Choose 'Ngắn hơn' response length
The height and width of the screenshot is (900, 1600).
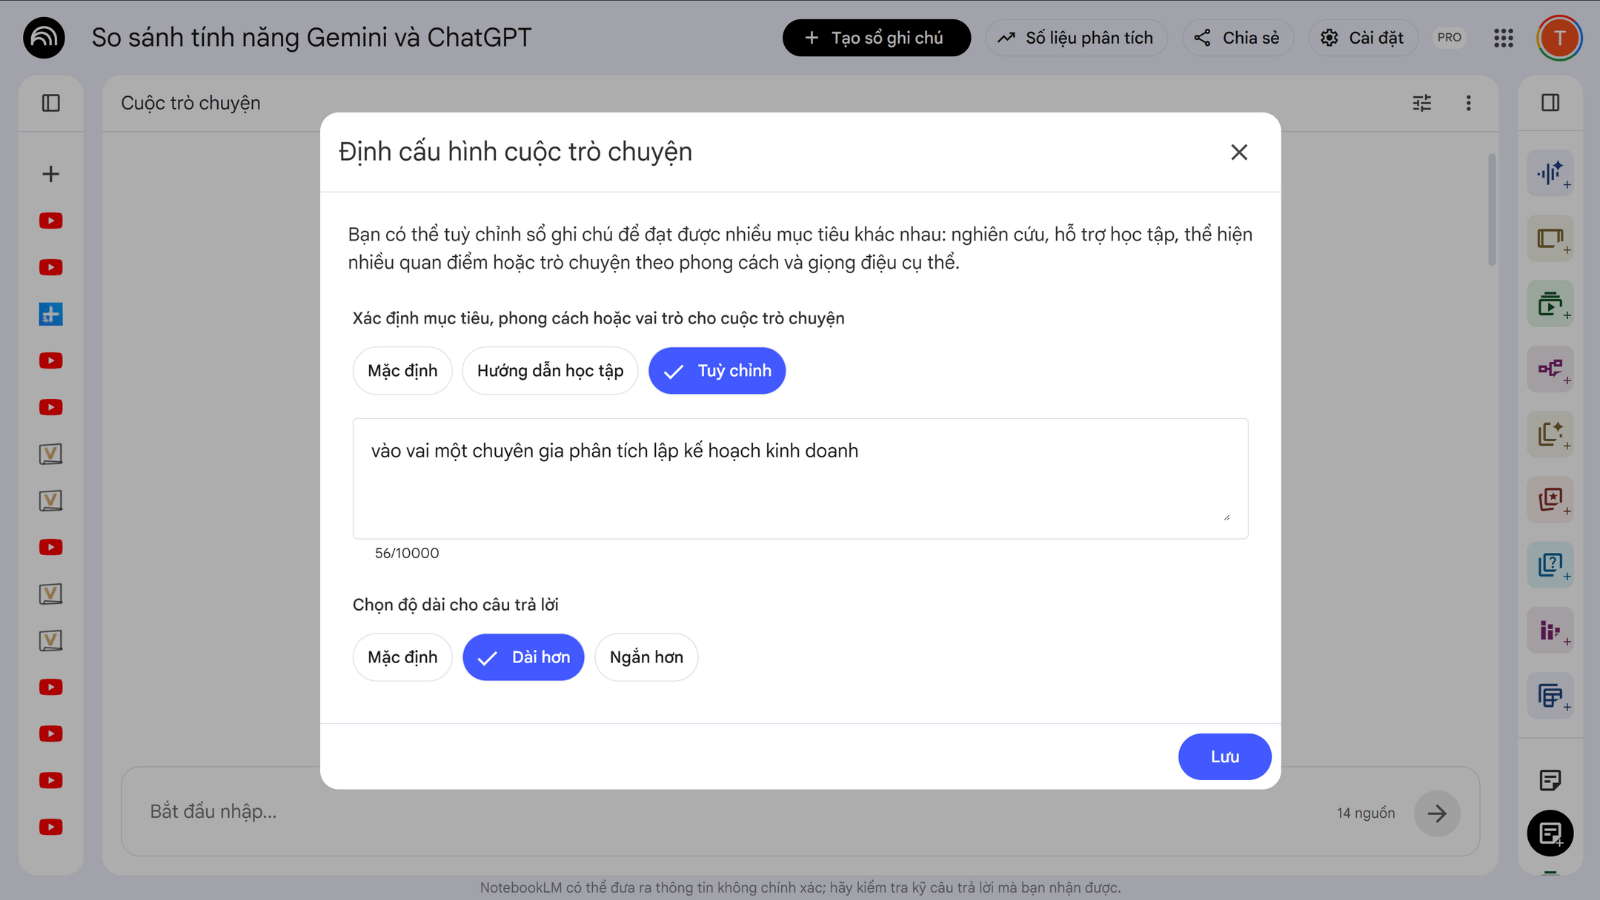pyautogui.click(x=646, y=657)
